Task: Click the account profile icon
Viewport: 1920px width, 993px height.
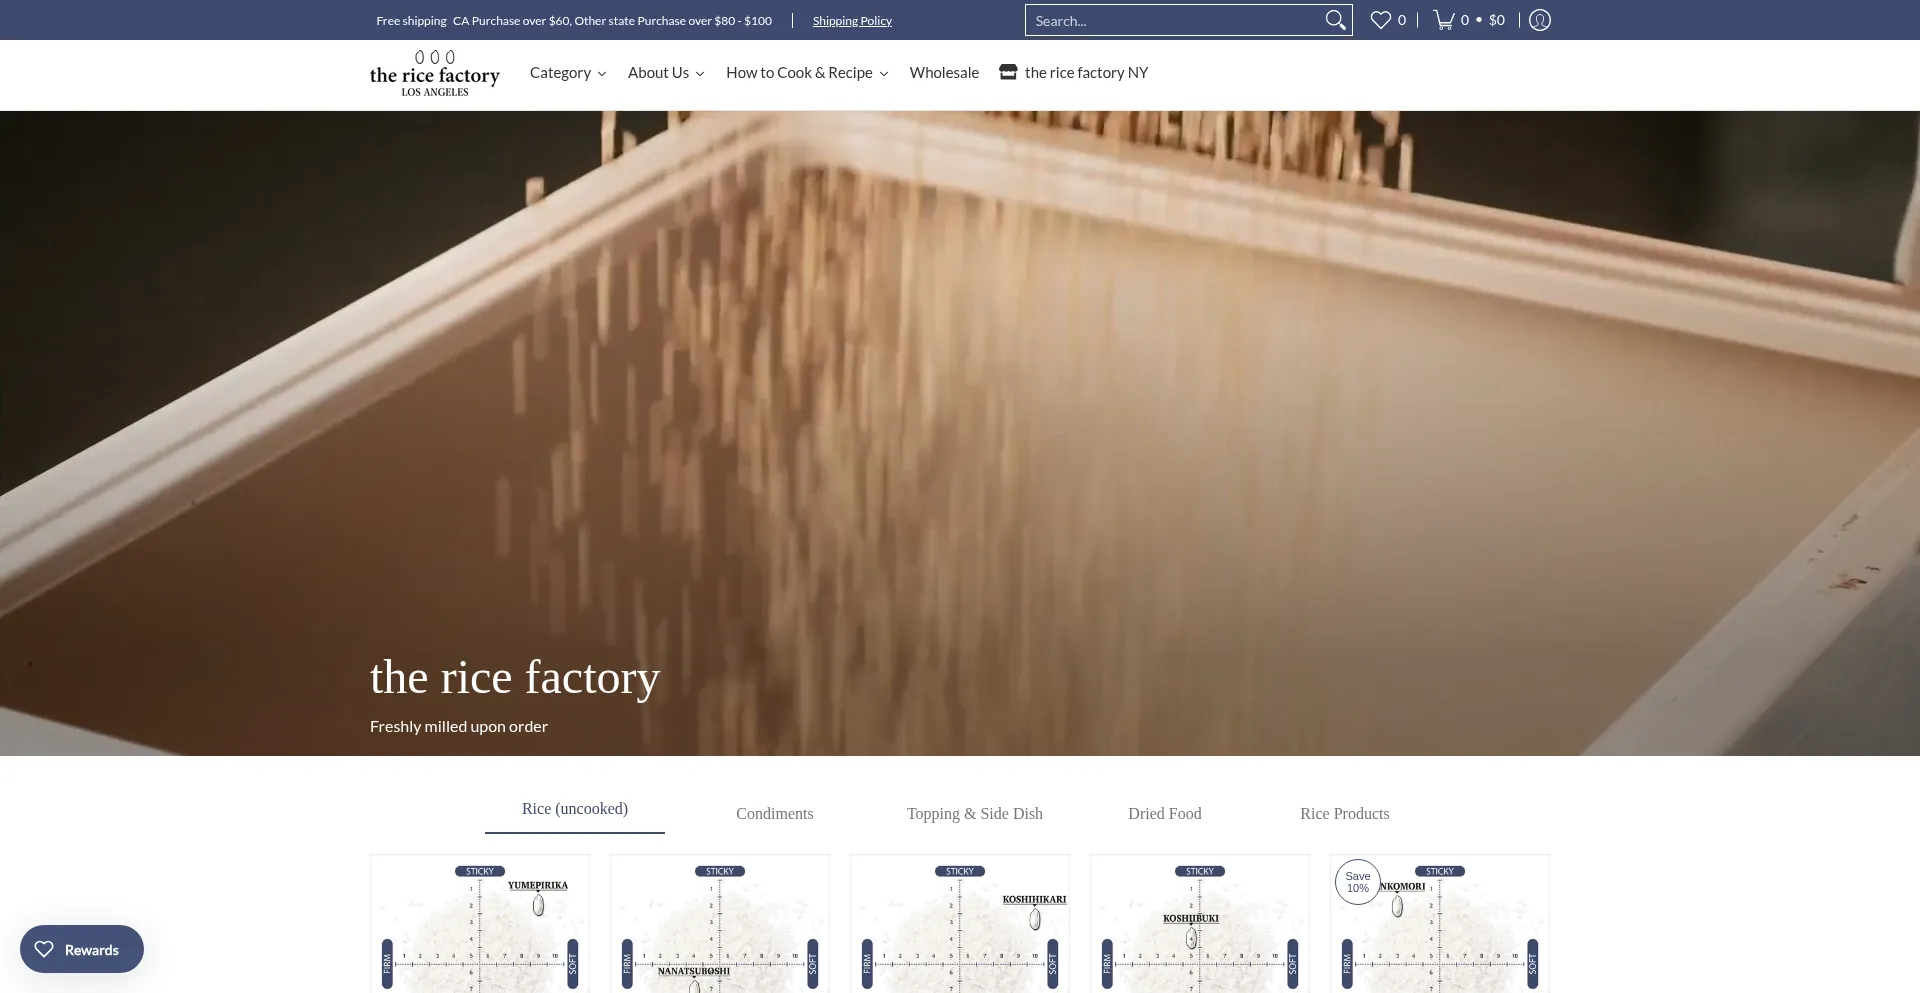Action: click(1540, 20)
